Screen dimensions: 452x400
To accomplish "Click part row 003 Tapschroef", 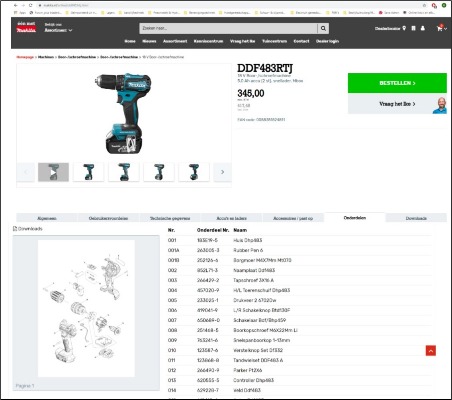I will click(300, 280).
